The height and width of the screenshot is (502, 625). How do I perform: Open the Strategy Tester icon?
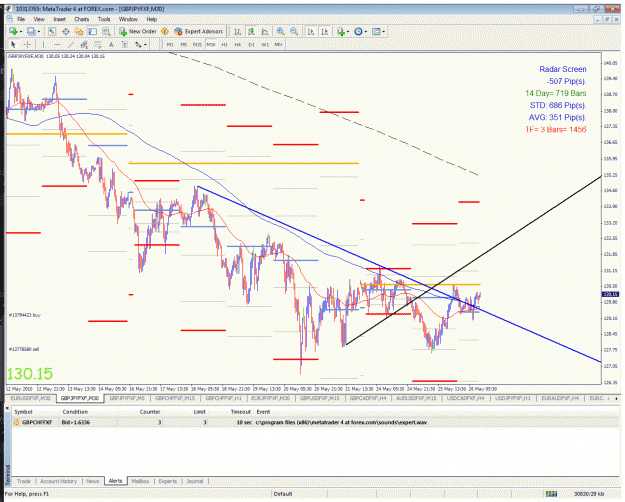(106, 31)
